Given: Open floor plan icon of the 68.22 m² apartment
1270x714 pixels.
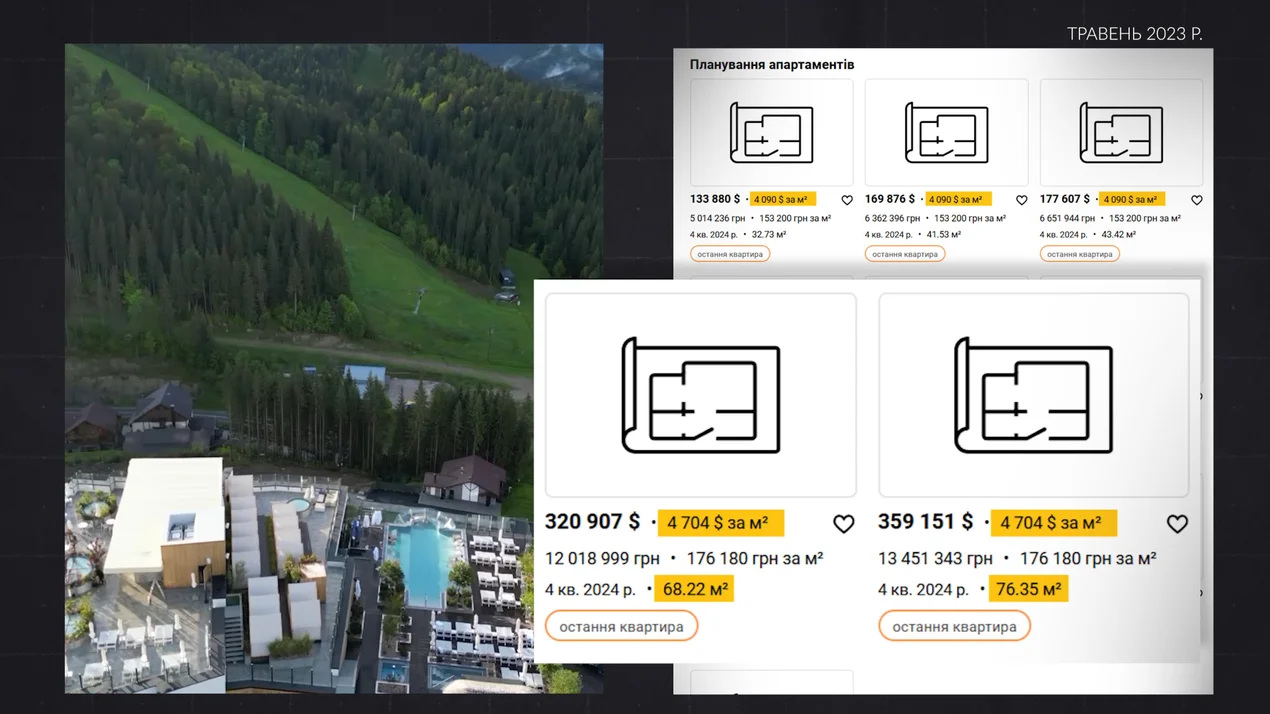Looking at the screenshot, I should [700, 395].
